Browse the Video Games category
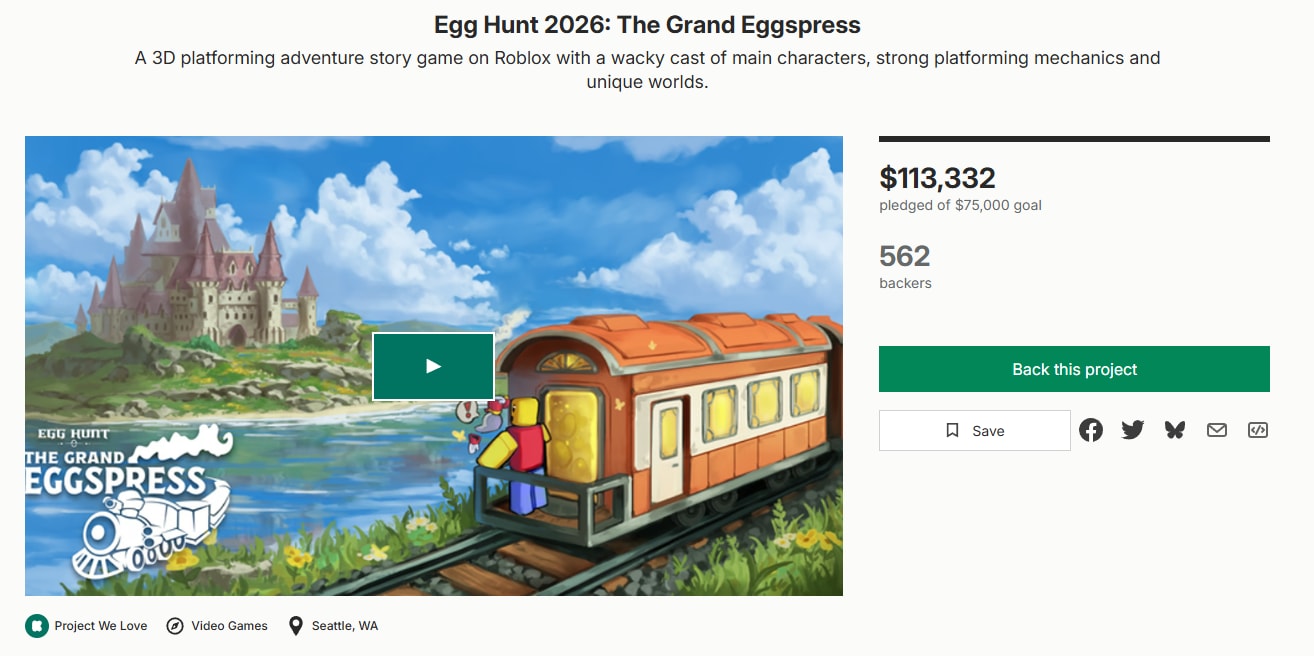This screenshot has width=1314, height=656. (x=230, y=626)
